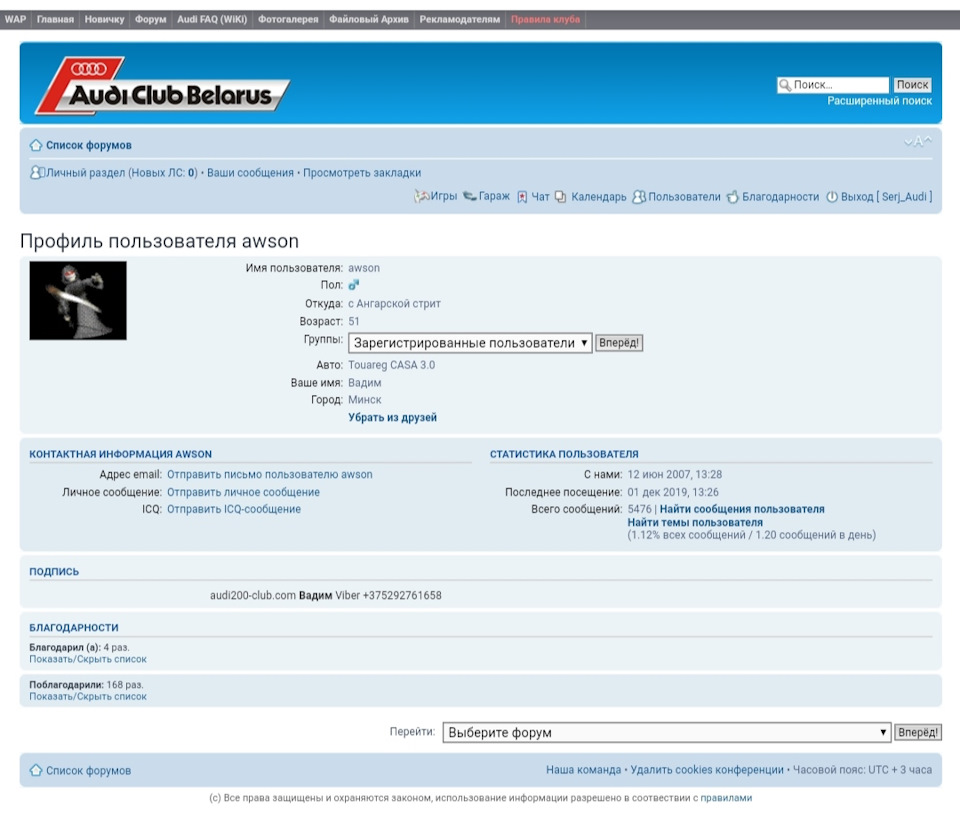Click Выход [ Serj_Audi ] logout link

887,197
